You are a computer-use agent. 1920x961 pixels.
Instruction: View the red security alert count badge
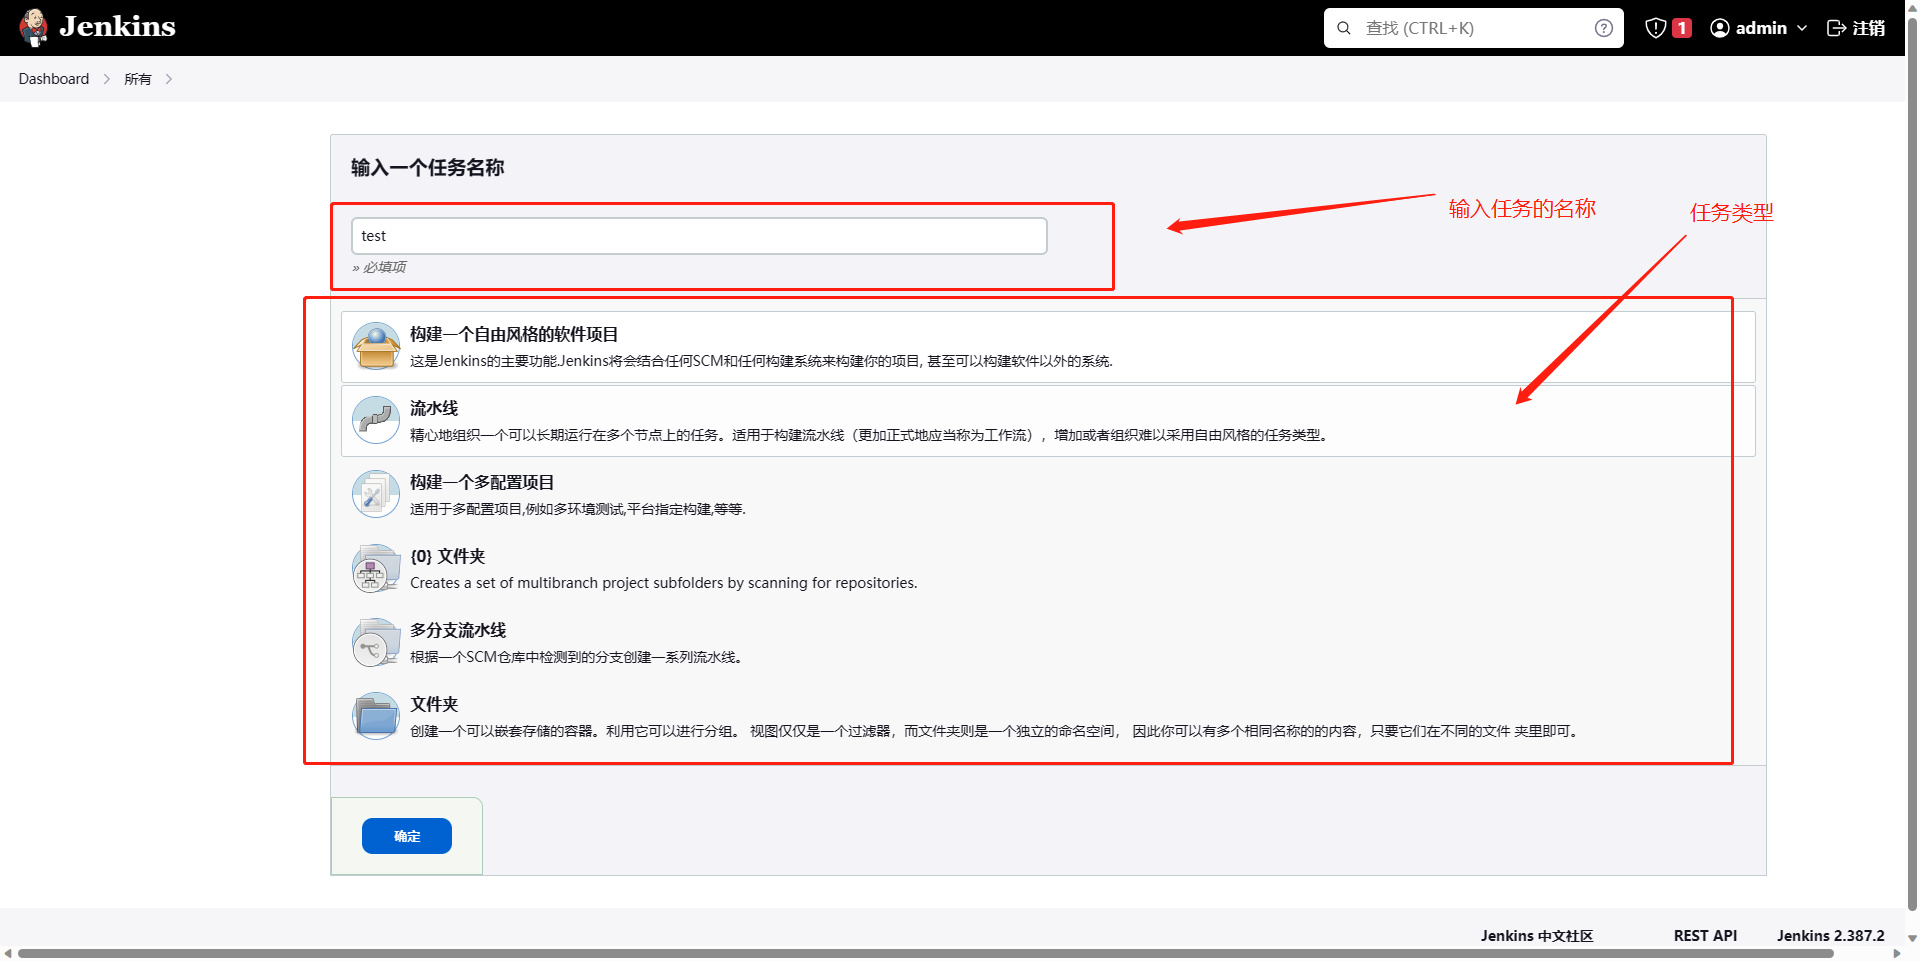point(1682,28)
